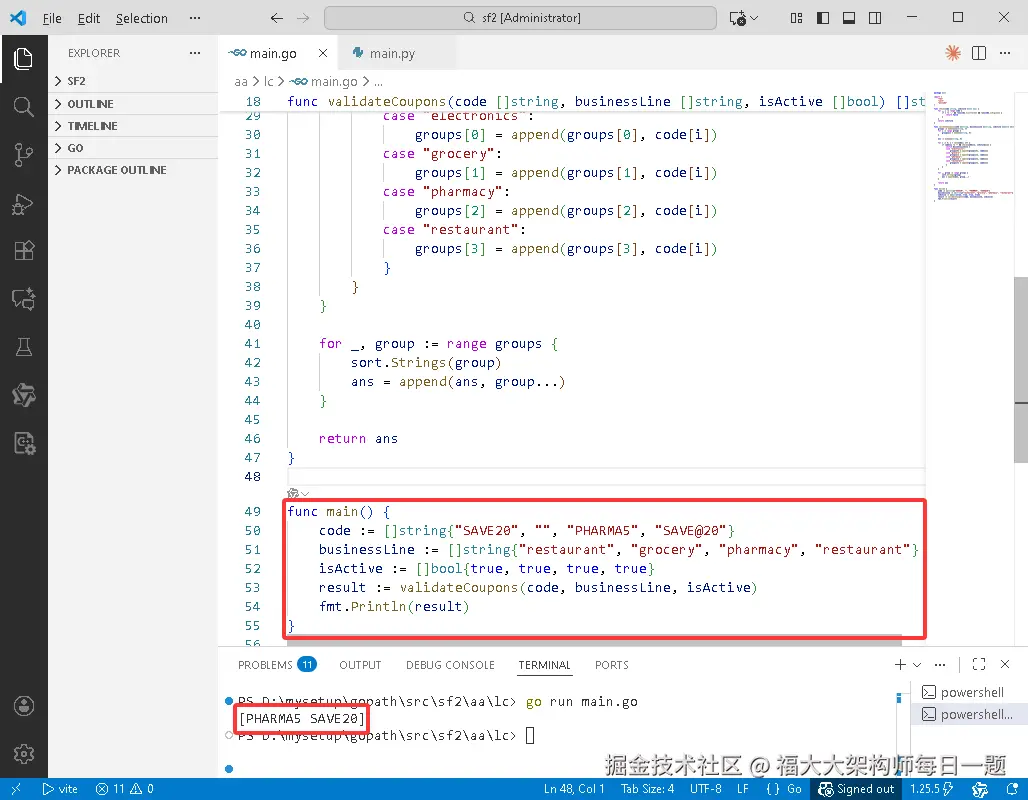The image size is (1028, 800).
Task: Select the TERMINAL panel tab
Action: tap(544, 665)
